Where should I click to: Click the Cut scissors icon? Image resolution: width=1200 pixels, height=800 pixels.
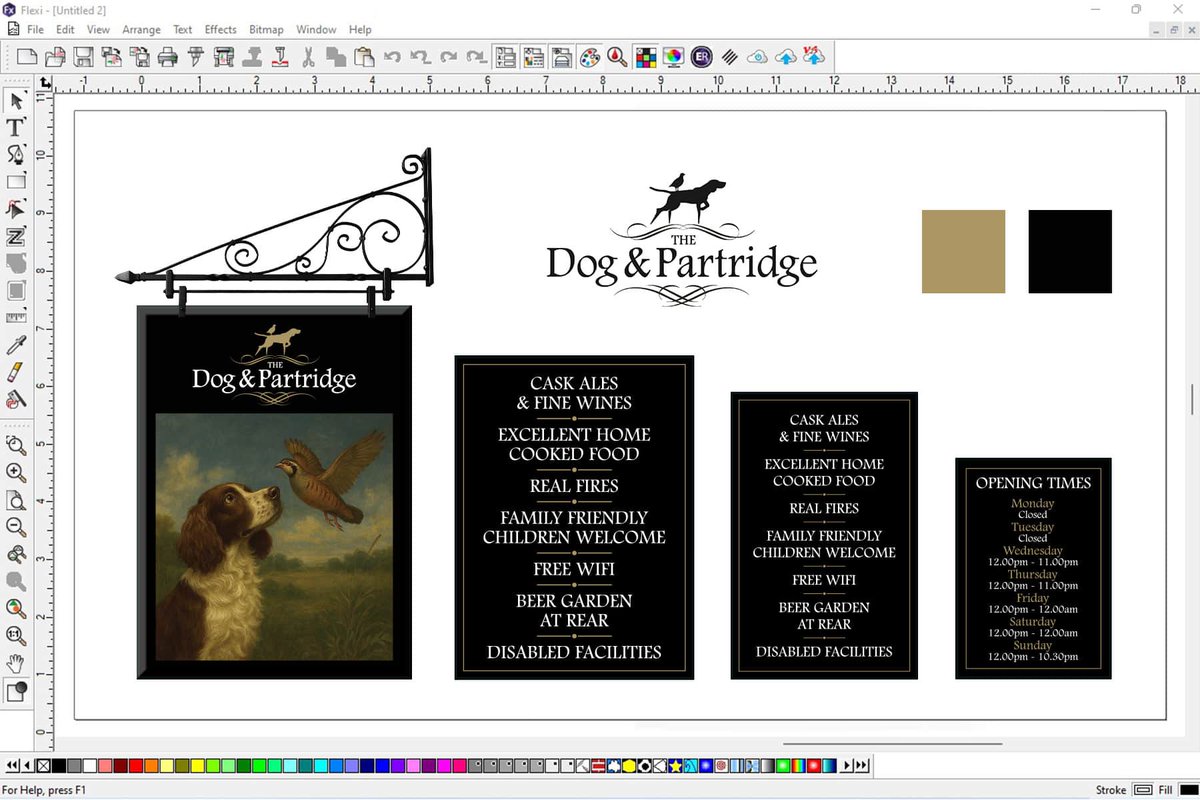point(308,57)
